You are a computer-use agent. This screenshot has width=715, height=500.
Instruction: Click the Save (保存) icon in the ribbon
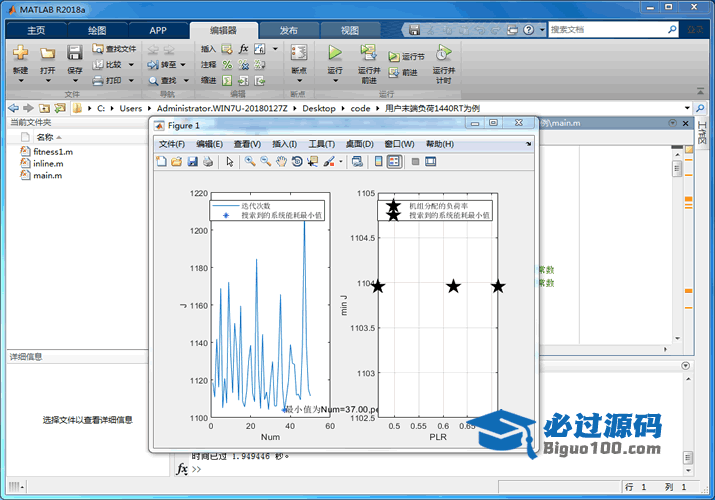75,53
